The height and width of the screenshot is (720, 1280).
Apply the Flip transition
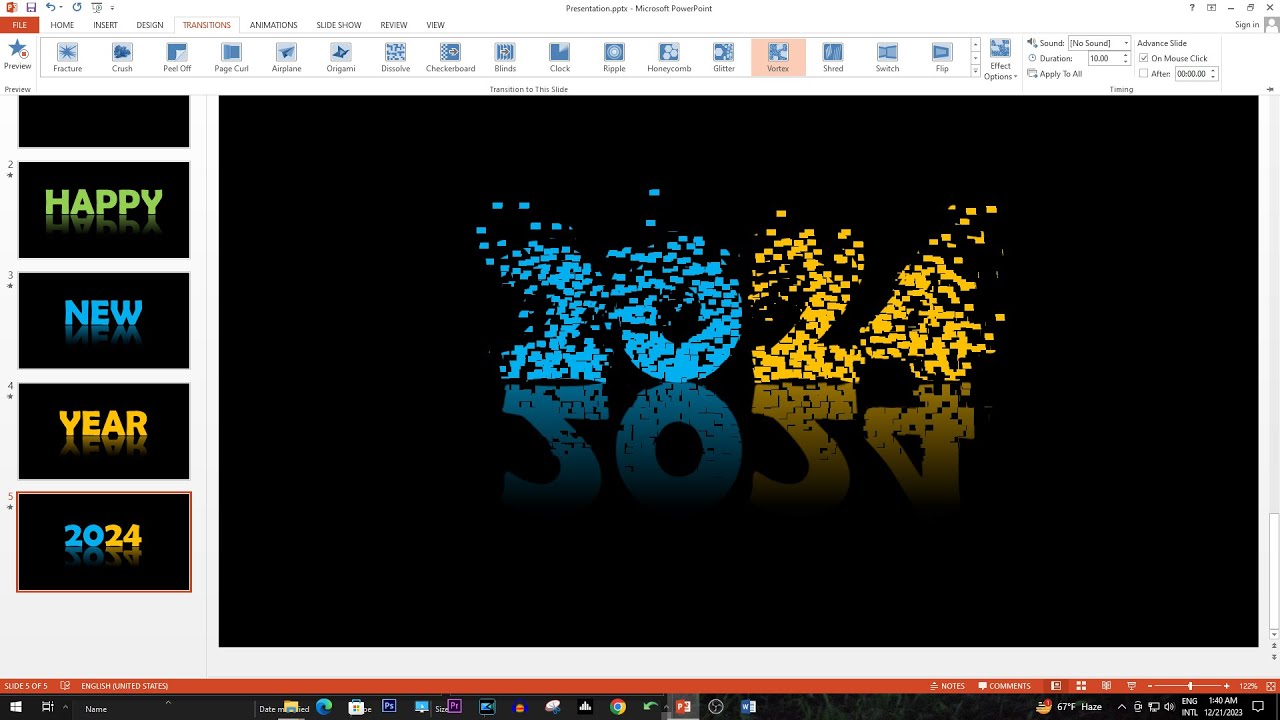click(x=942, y=57)
